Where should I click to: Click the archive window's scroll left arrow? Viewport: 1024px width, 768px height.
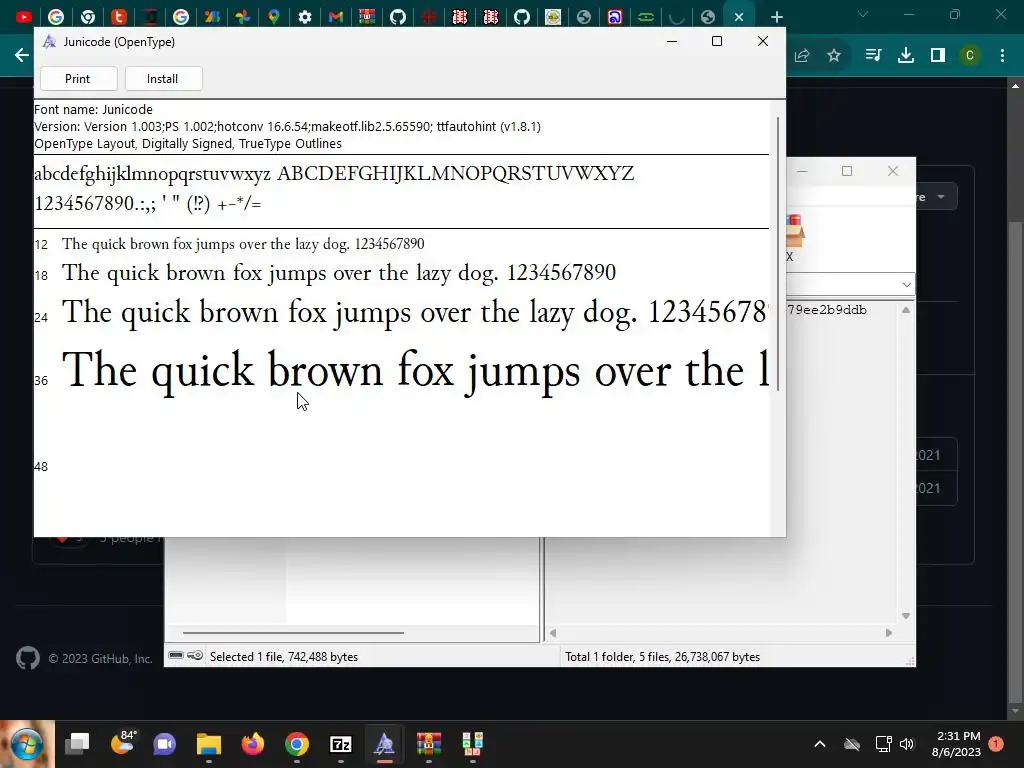pyautogui.click(x=552, y=633)
